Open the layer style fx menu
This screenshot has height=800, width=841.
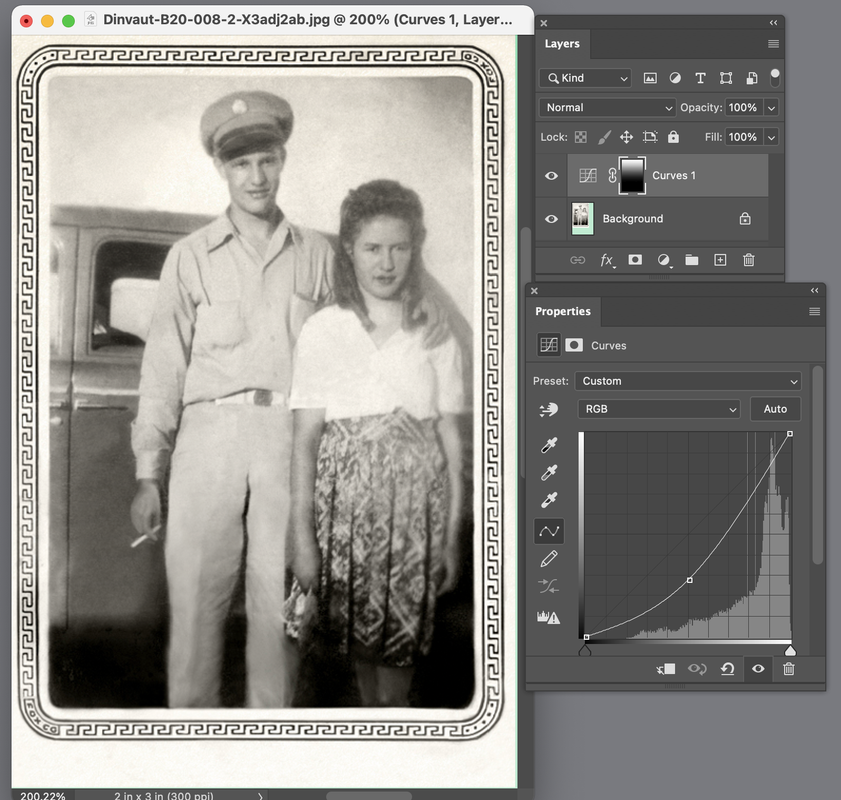point(606,260)
